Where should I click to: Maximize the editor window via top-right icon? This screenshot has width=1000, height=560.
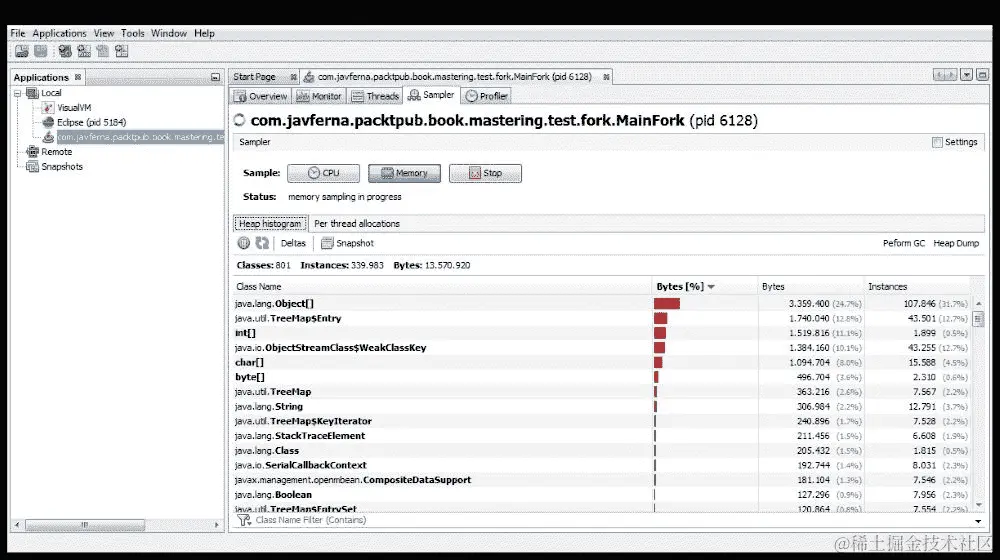[982, 75]
